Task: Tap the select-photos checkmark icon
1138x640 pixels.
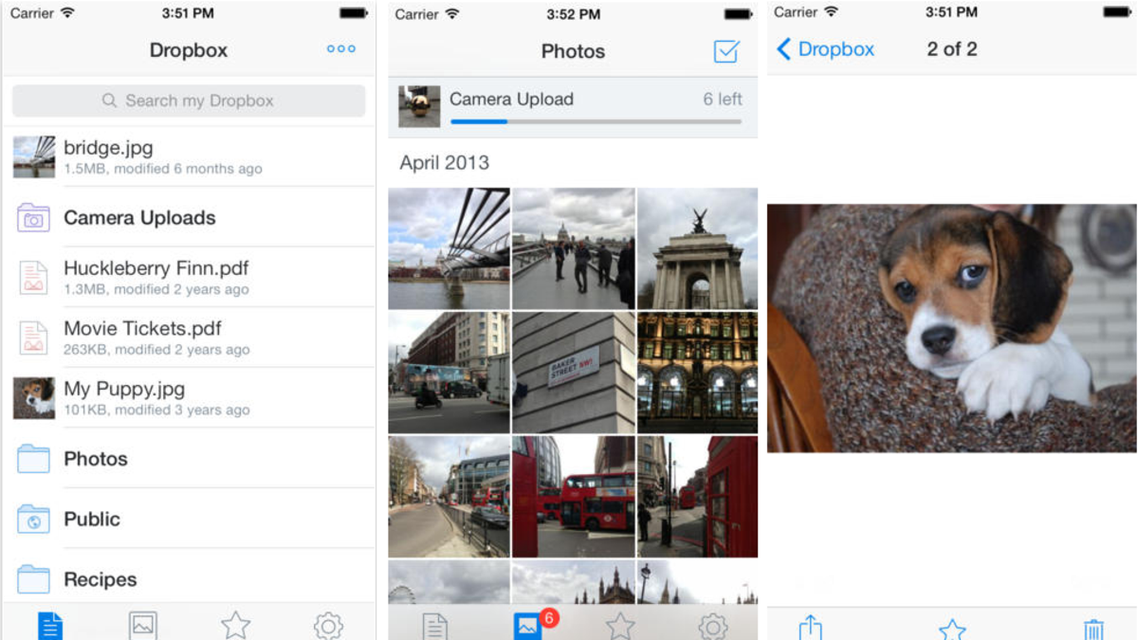Action: click(x=726, y=51)
